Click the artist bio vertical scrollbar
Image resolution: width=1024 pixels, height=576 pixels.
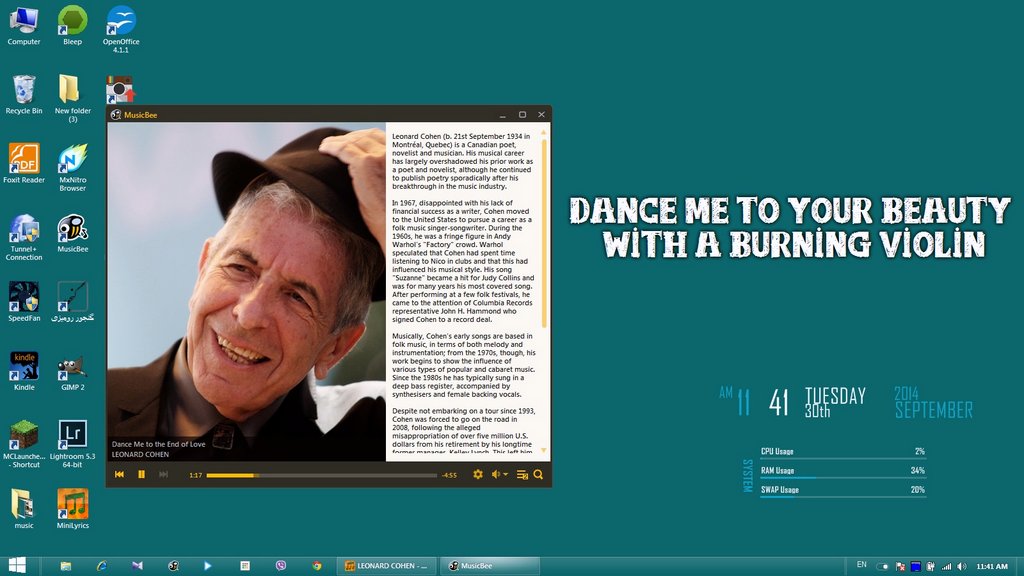point(545,230)
